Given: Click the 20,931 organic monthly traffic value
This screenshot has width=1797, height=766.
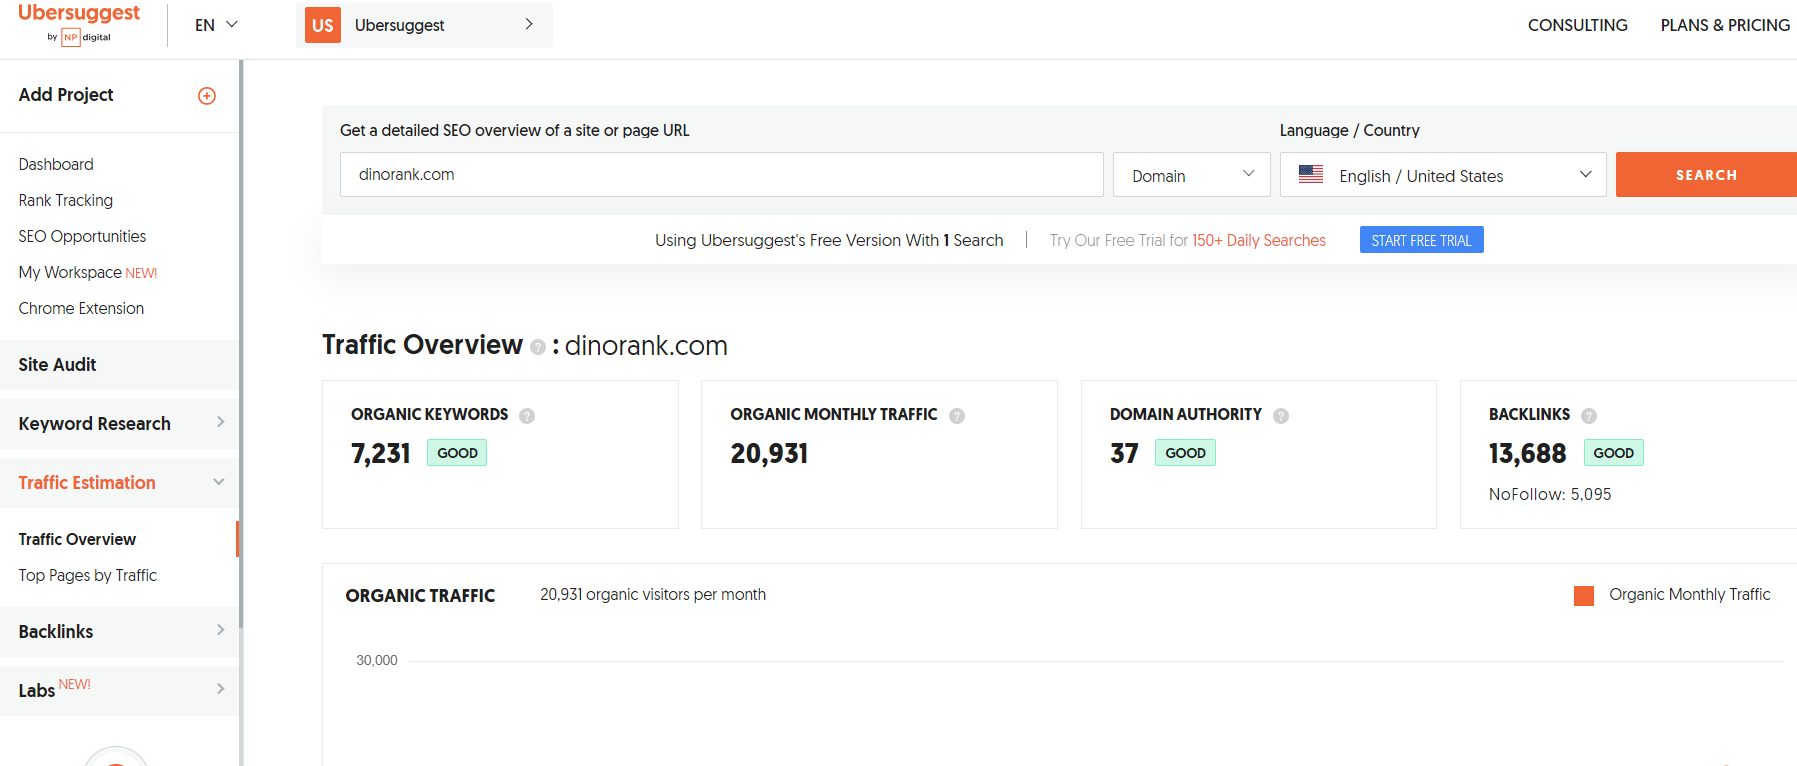Looking at the screenshot, I should click(769, 454).
